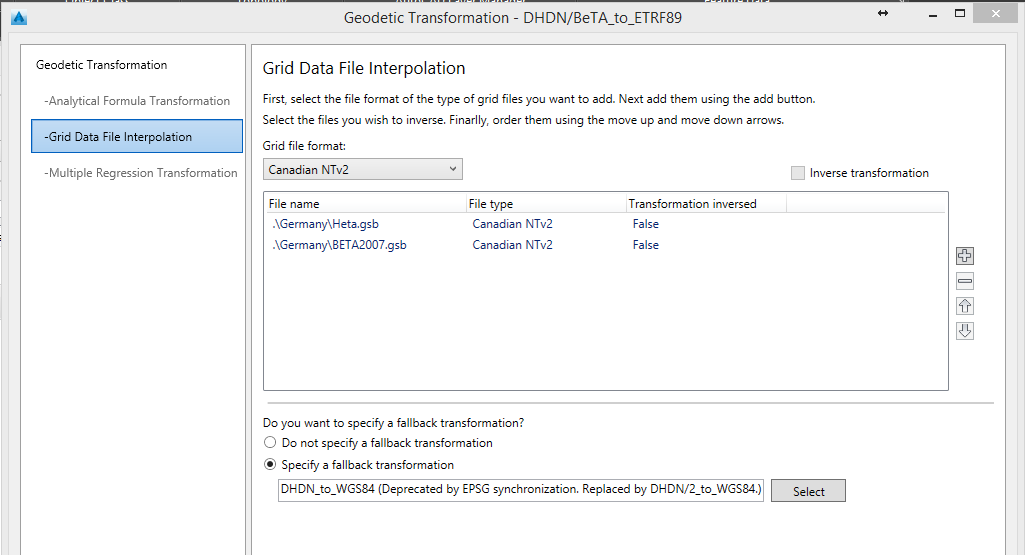Select 'Specify a fallback transformation' radio

point(270,464)
